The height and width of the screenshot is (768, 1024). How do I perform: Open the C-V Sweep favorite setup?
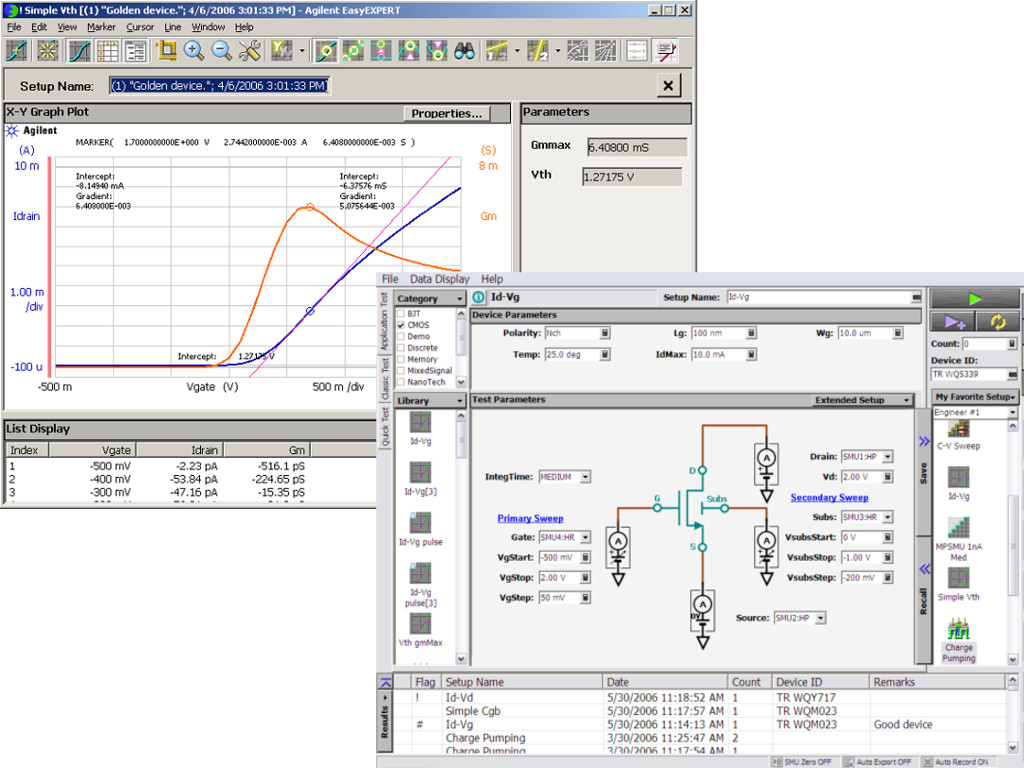point(958,429)
